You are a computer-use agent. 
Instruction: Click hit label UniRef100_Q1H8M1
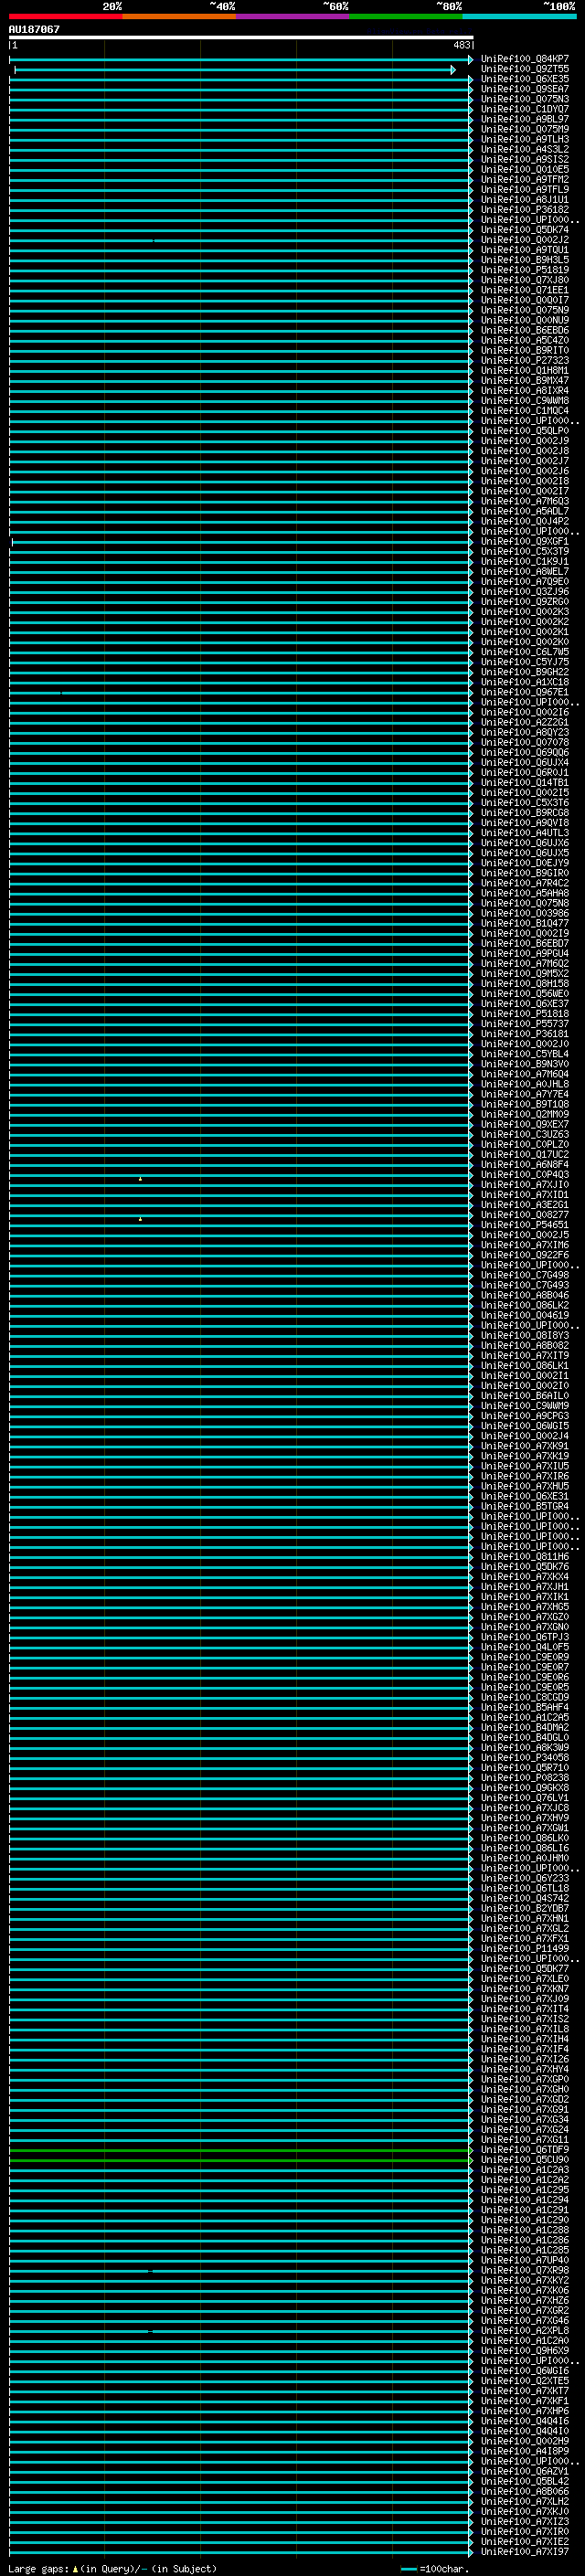[x=525, y=370]
